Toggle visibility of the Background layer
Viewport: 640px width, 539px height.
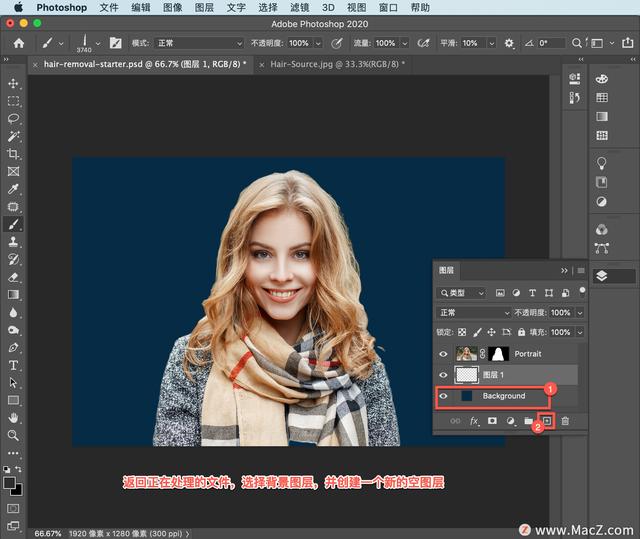tap(443, 396)
